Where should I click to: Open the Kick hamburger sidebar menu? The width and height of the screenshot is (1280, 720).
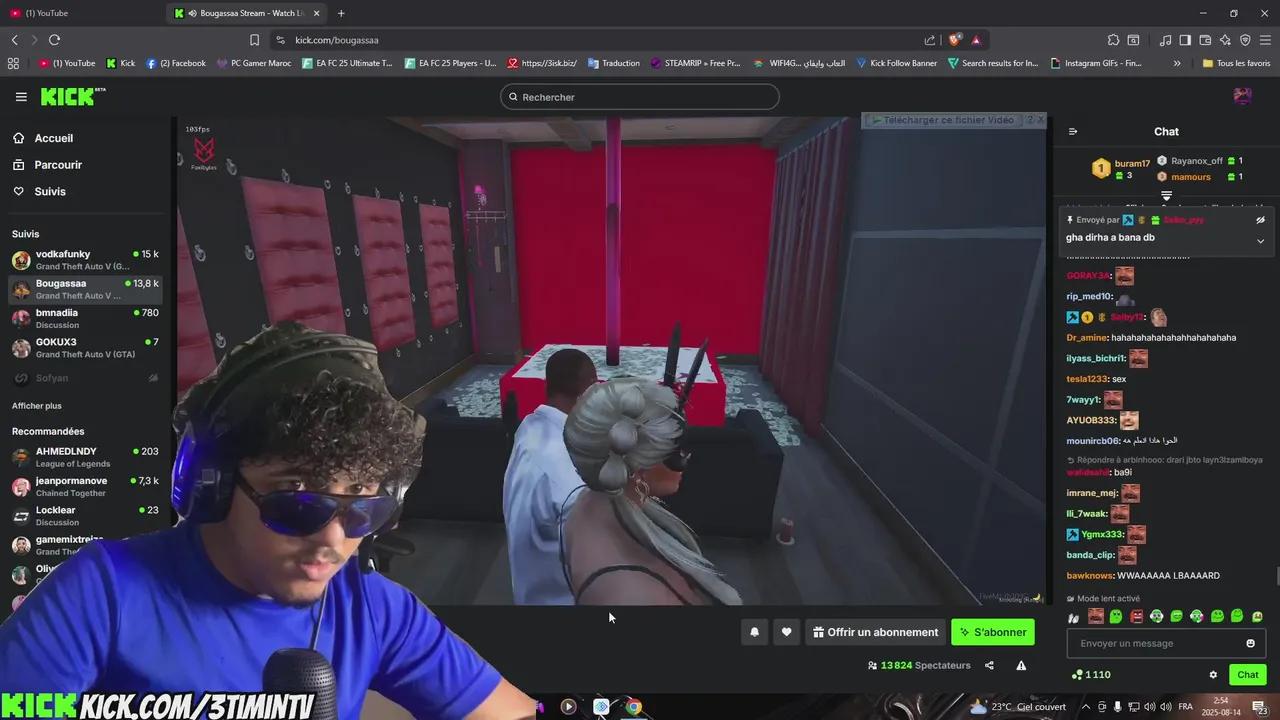tap(21, 97)
